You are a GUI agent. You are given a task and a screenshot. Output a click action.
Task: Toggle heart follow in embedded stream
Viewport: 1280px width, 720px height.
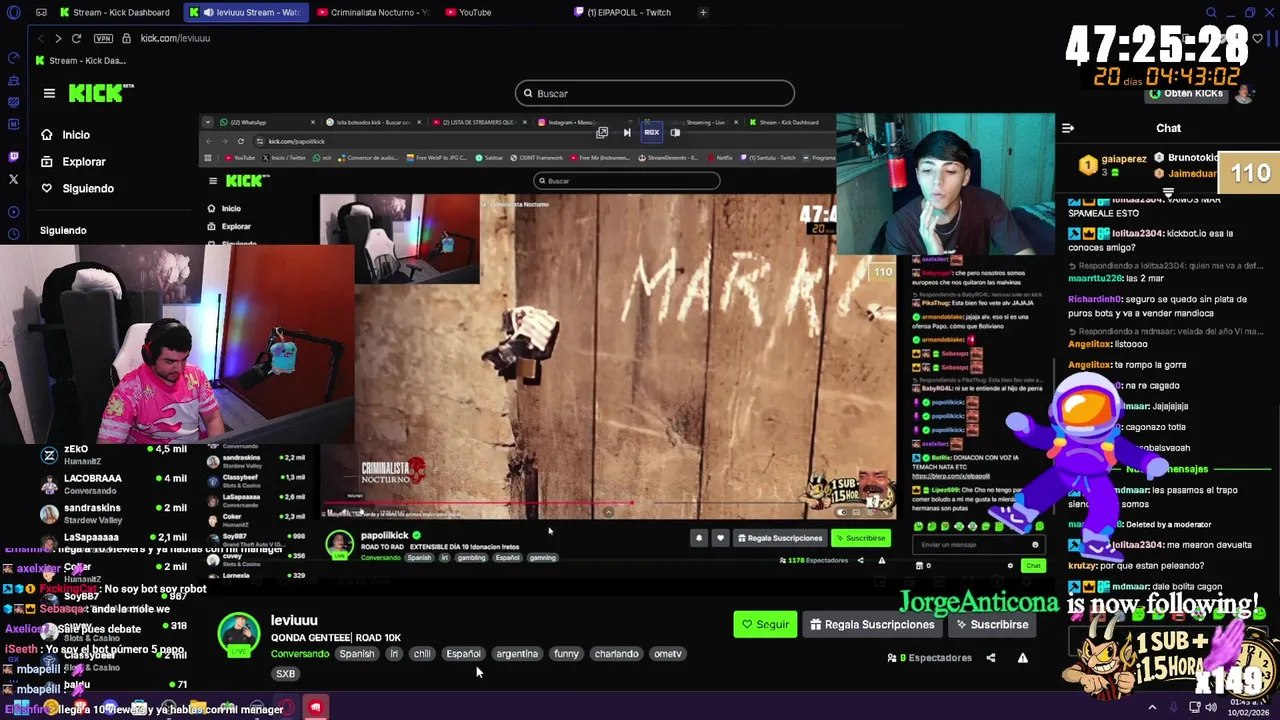click(720, 538)
